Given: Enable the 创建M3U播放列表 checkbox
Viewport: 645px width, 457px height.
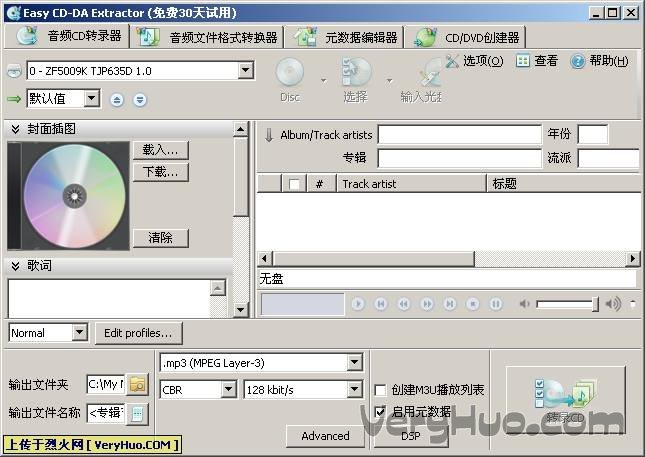Looking at the screenshot, I should pyautogui.click(x=380, y=390).
